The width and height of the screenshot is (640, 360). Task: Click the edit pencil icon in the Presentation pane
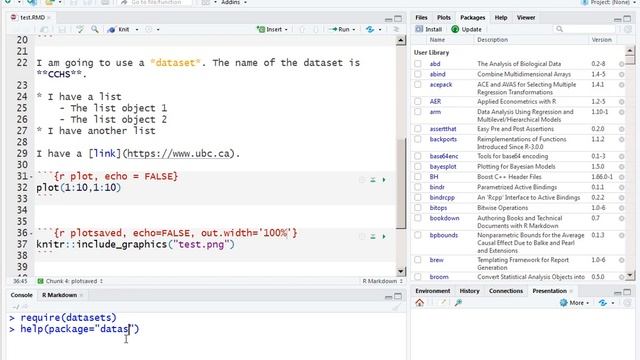point(443,302)
